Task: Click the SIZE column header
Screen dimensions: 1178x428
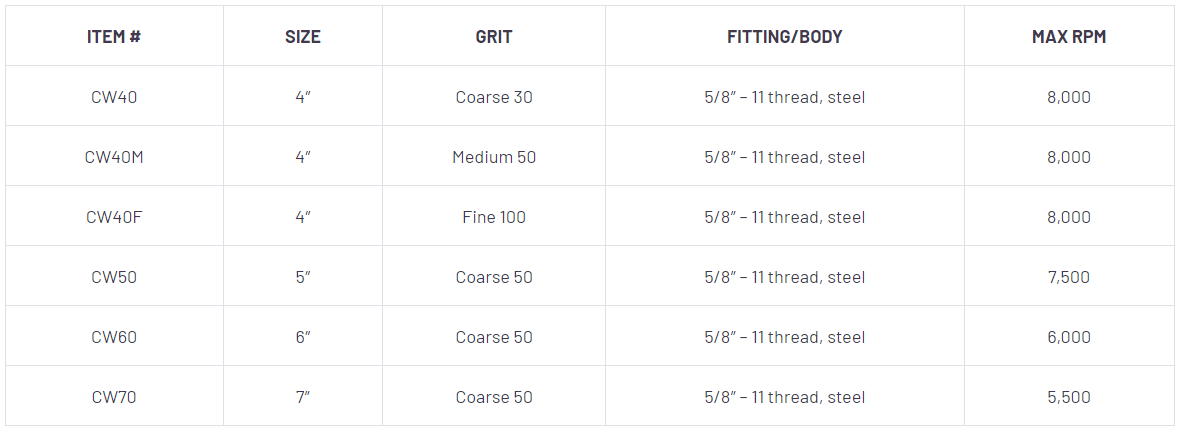Action: click(x=303, y=37)
